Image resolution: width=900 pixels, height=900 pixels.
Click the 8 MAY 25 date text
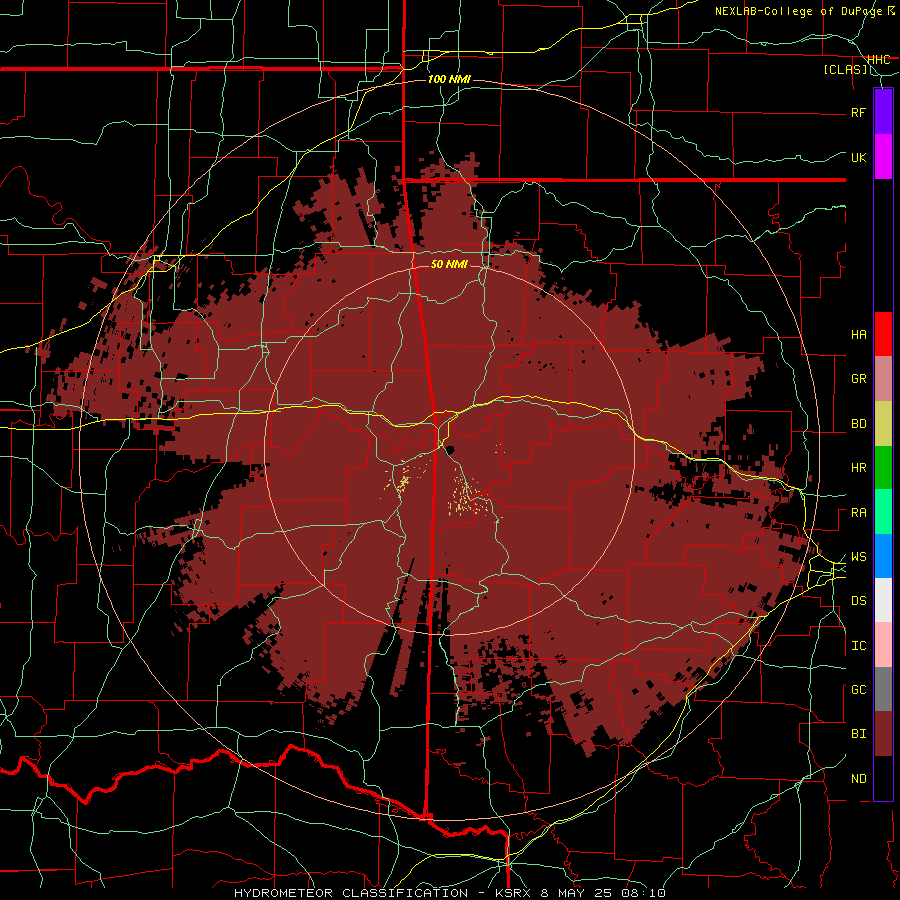click(x=575, y=893)
